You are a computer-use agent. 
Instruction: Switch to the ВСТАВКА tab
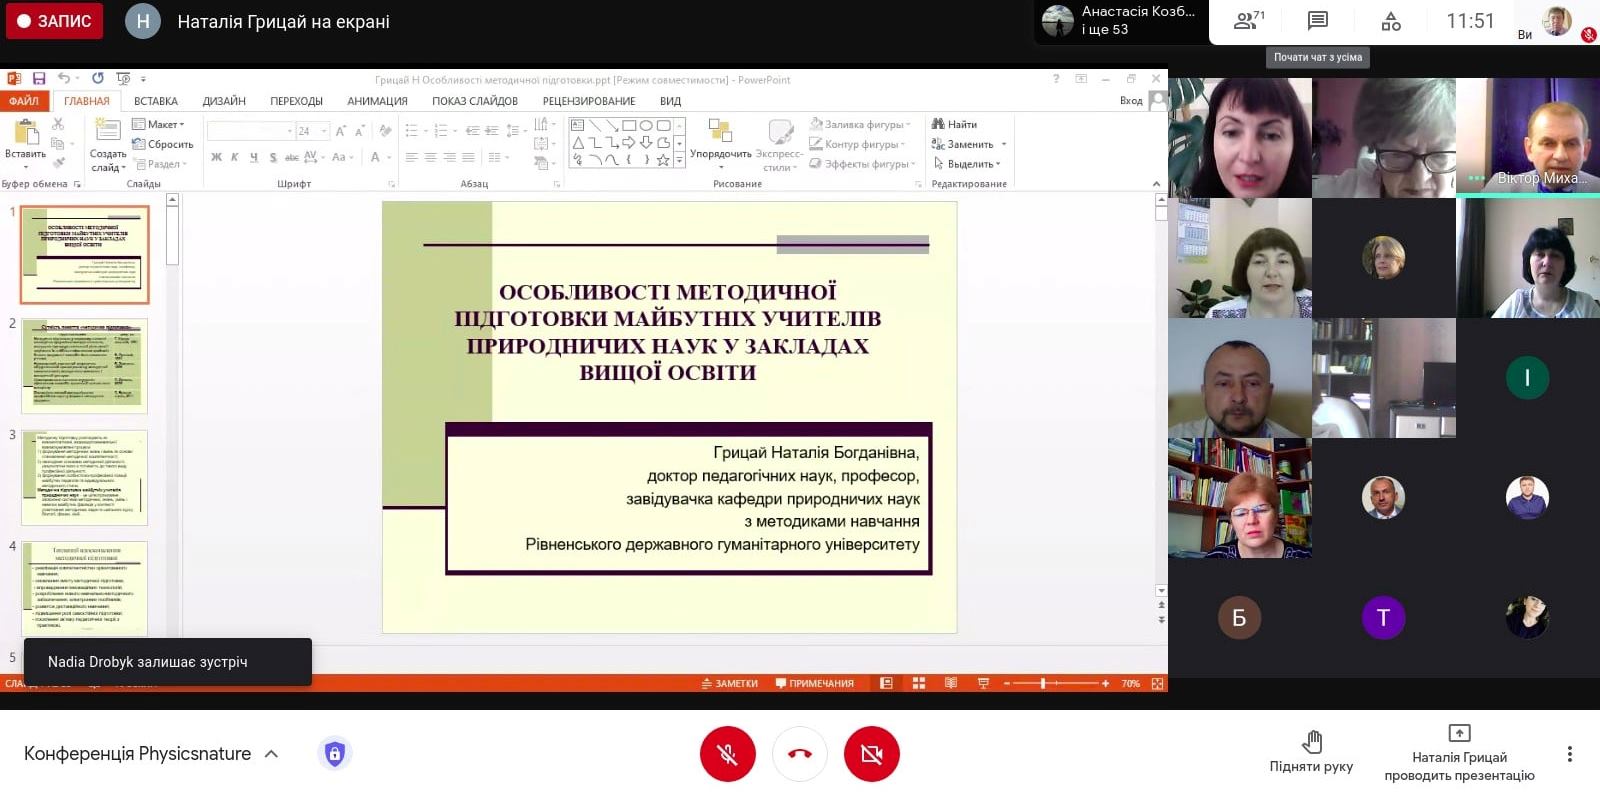(x=156, y=101)
